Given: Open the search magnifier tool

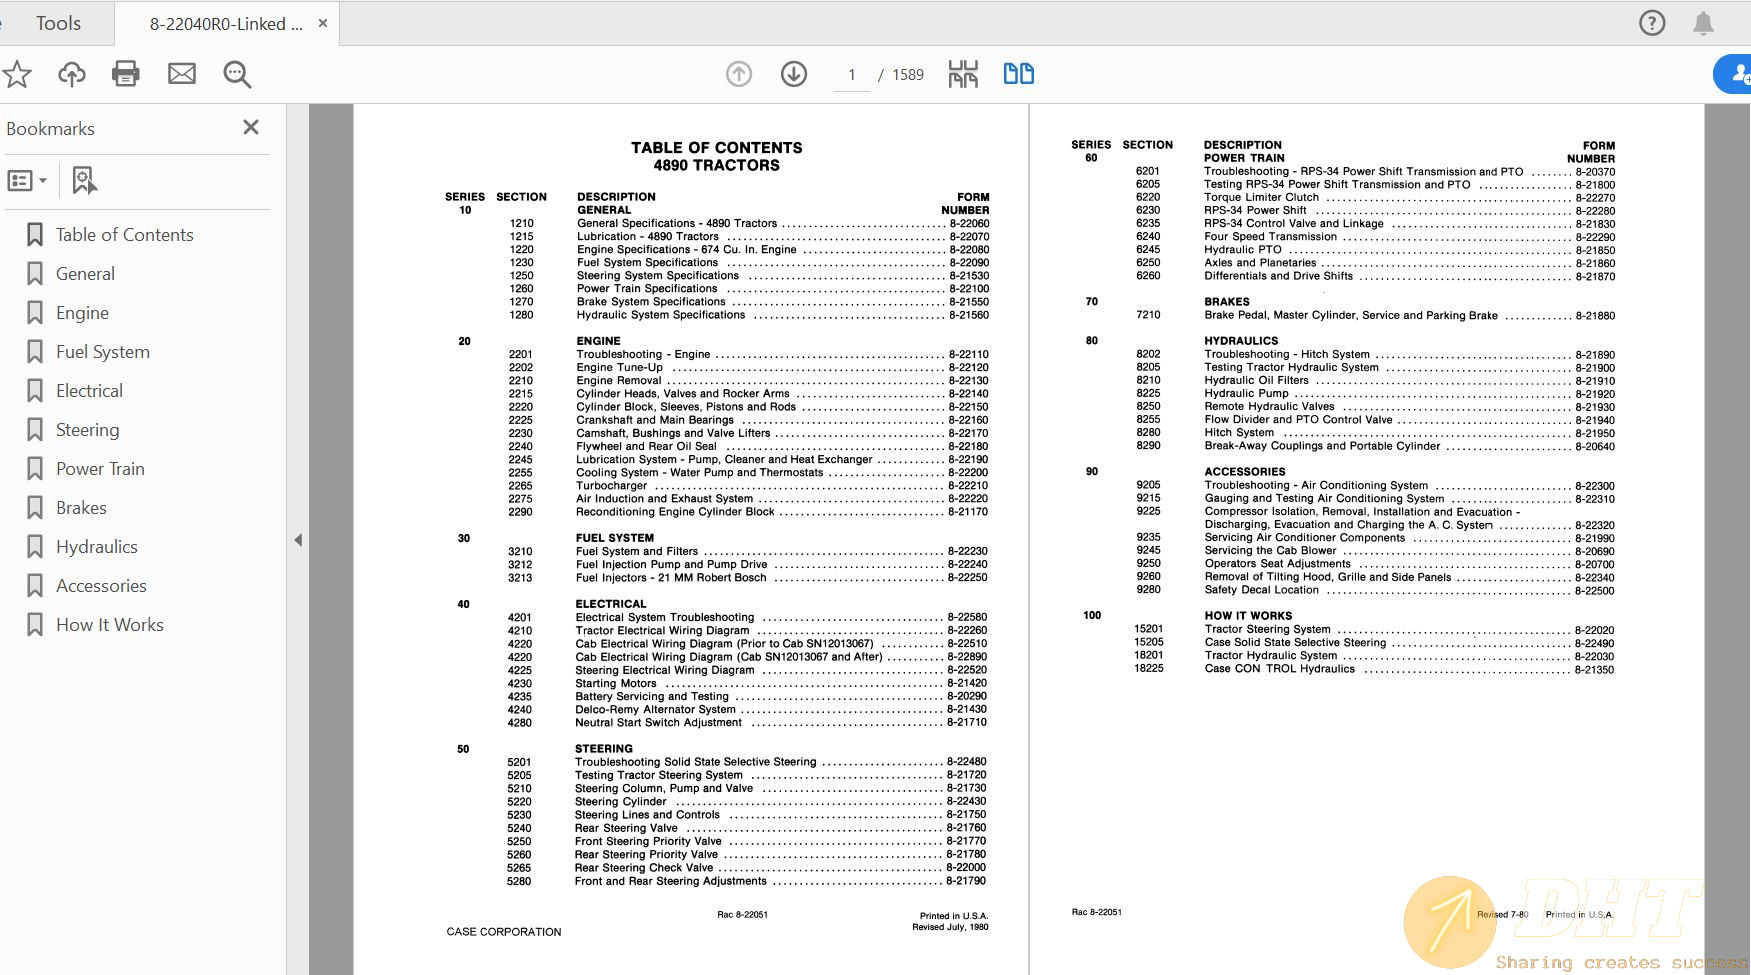Looking at the screenshot, I should tap(237, 73).
